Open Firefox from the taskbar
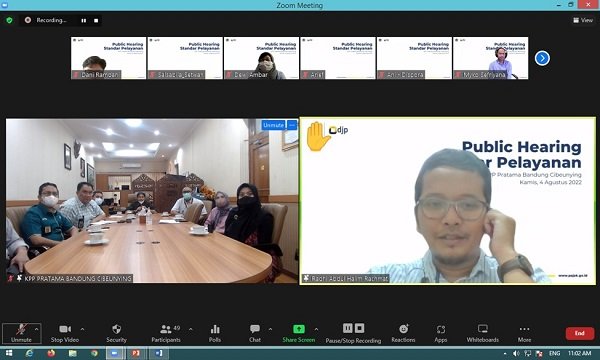This screenshot has width=600, height=360. pyautogui.click(x=51, y=353)
